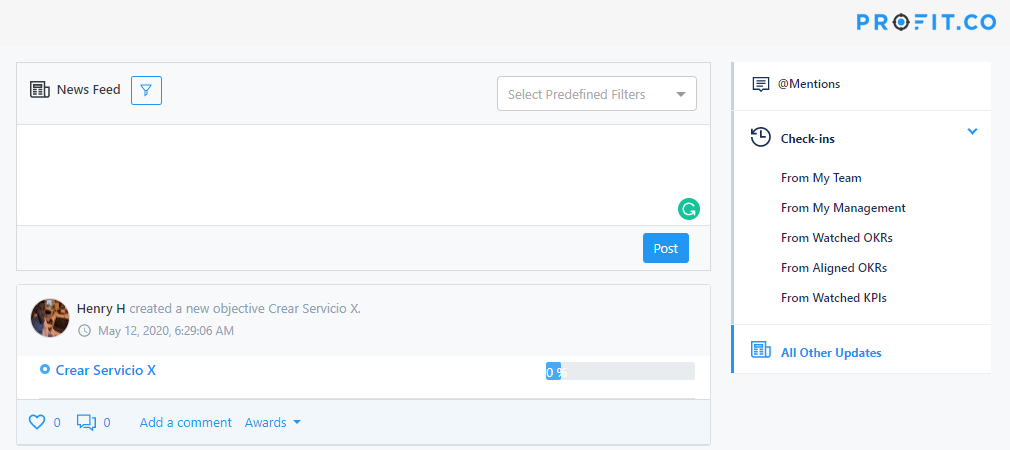Click the @Mentions chat icon

761,84
